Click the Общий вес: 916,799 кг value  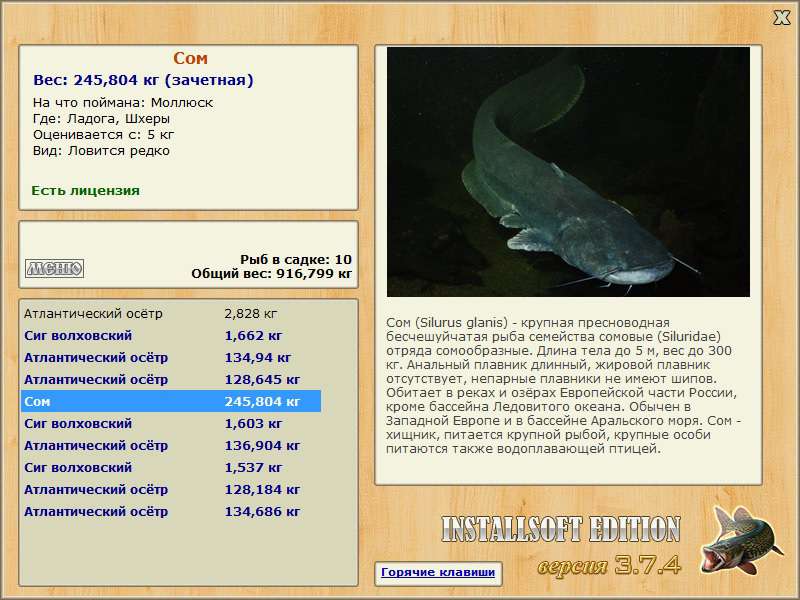click(271, 273)
